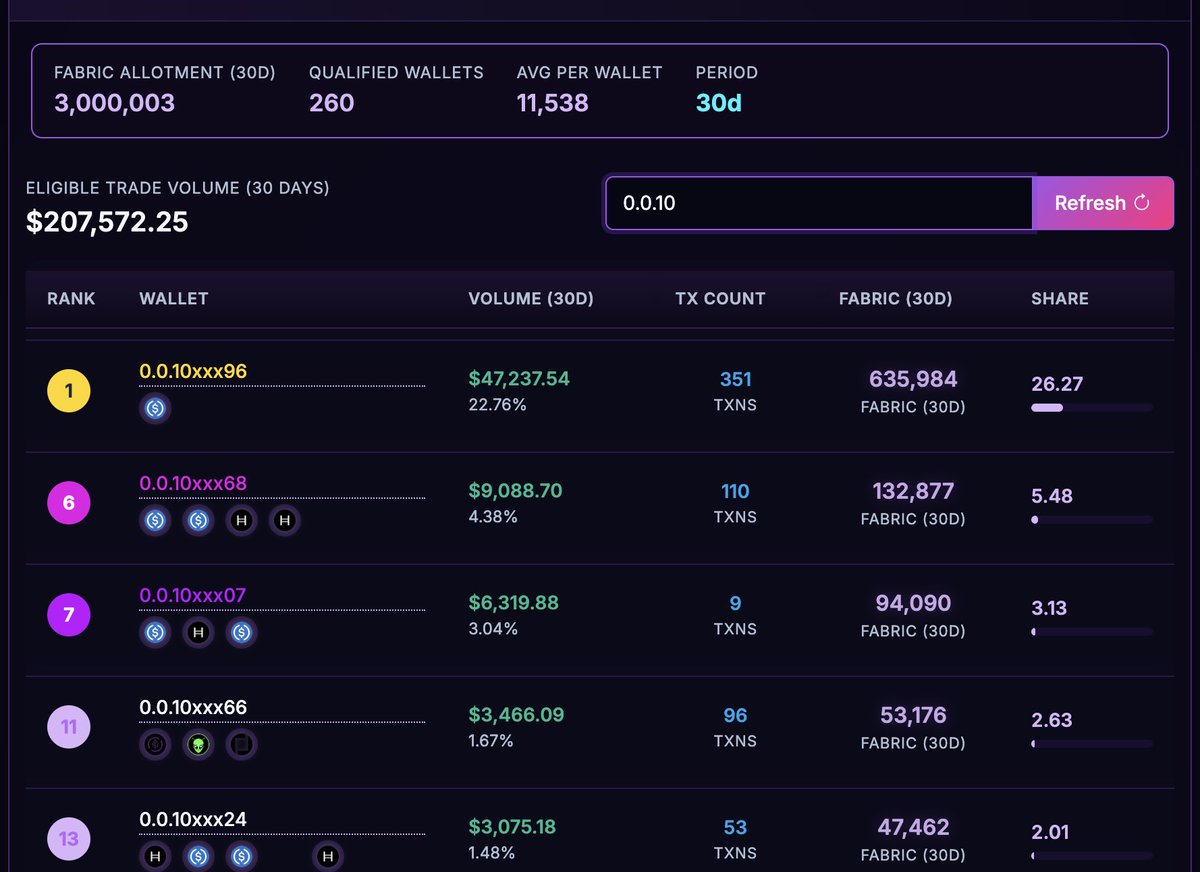The height and width of the screenshot is (872, 1200).
Task: Click the green alien token icon under 0.0.10xxx66
Action: click(x=198, y=744)
